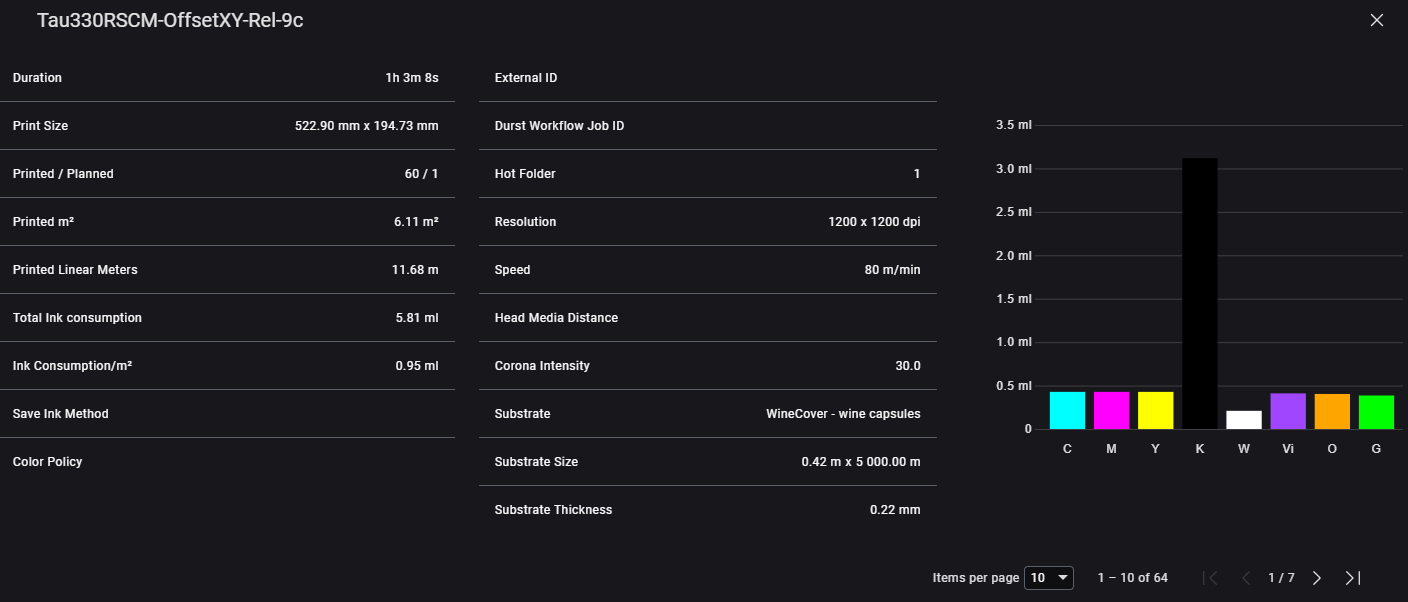Close the Tau330RSCM job details dialog

(1376, 21)
